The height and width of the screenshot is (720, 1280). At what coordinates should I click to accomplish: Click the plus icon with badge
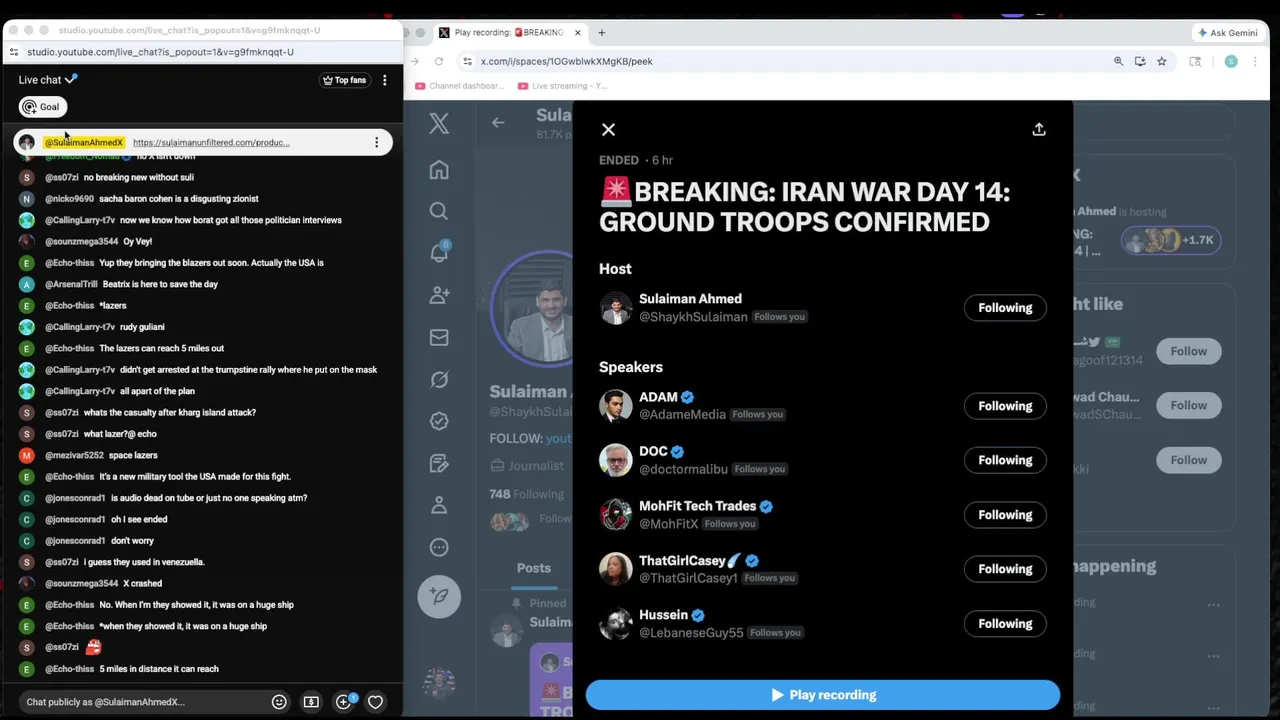(344, 702)
